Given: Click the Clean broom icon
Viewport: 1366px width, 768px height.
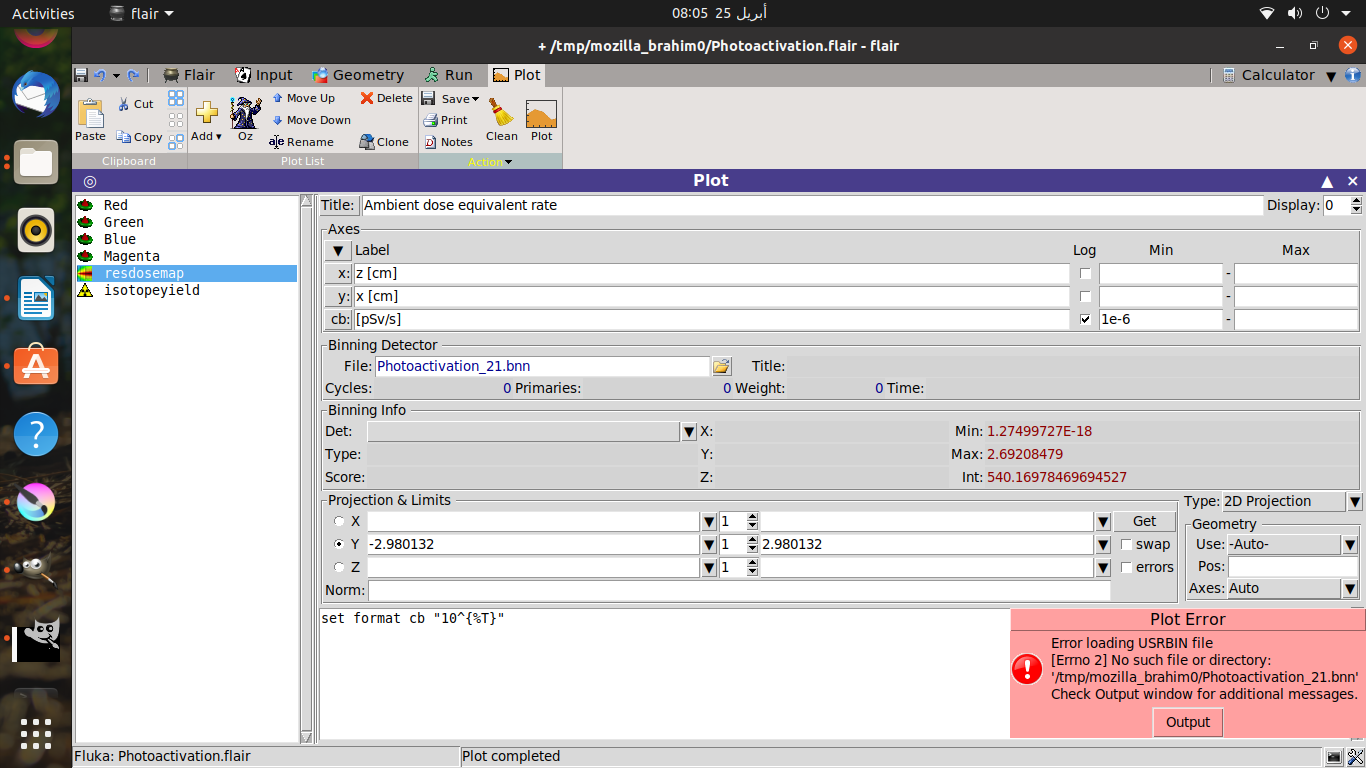Looking at the screenshot, I should tap(501, 115).
